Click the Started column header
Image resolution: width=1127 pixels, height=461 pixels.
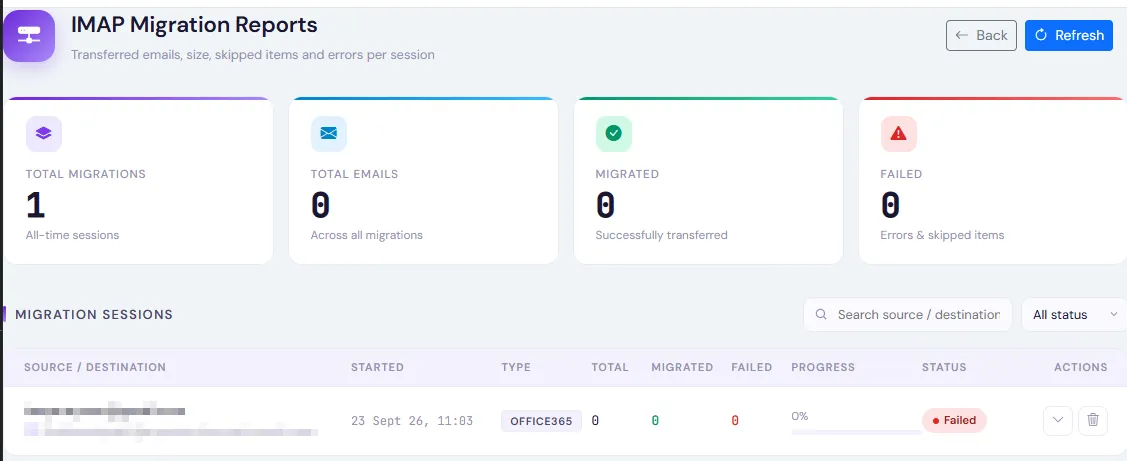pyautogui.click(x=377, y=367)
